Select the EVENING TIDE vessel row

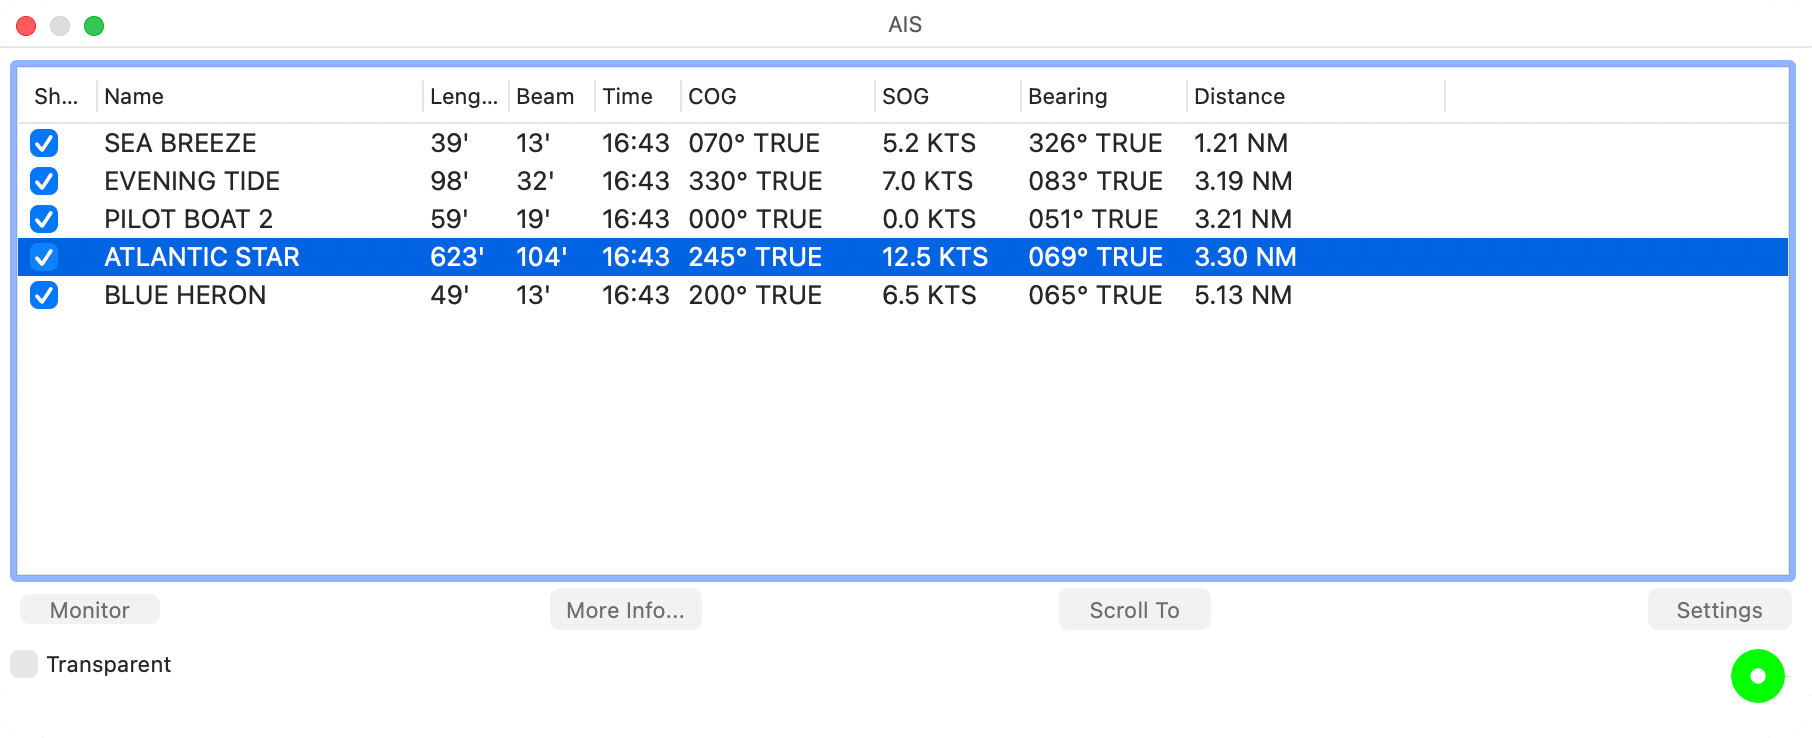(903, 181)
